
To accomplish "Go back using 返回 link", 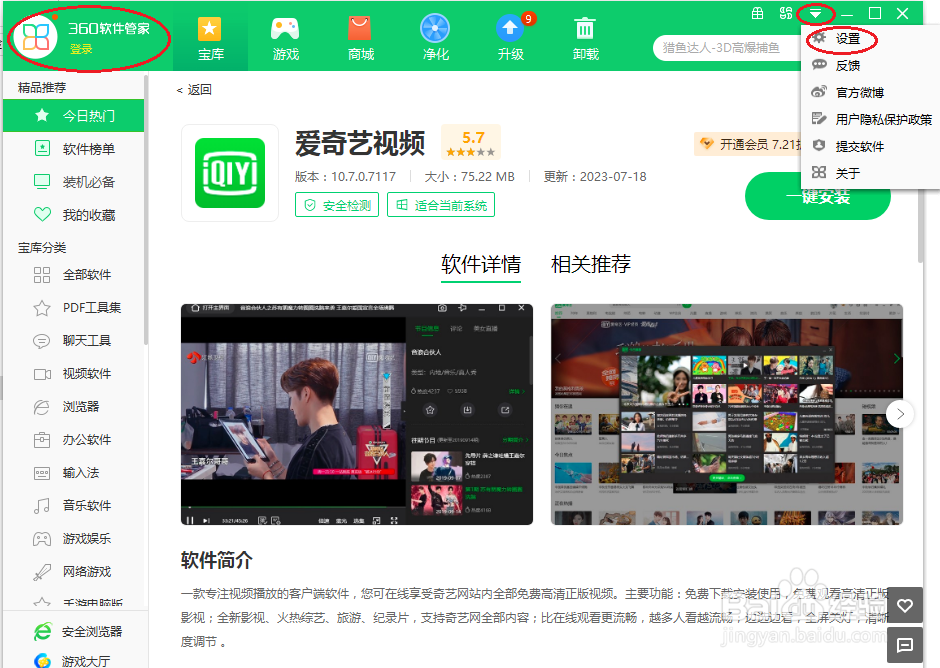I will coord(194,90).
